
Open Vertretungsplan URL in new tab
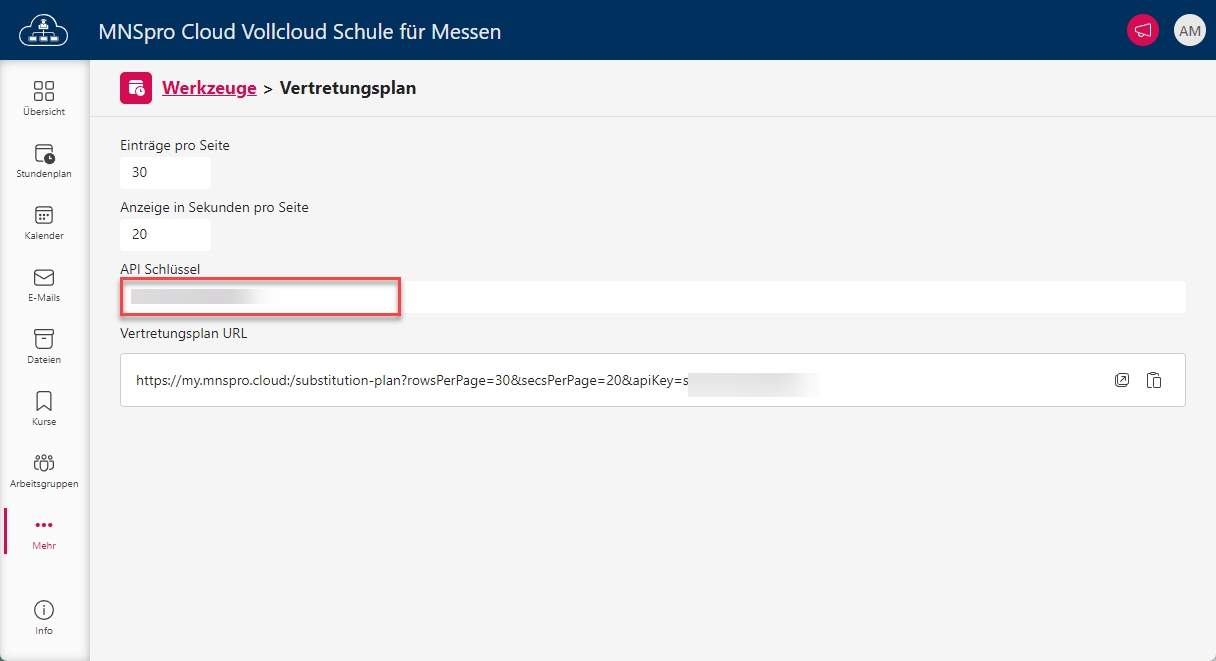[x=1122, y=380]
